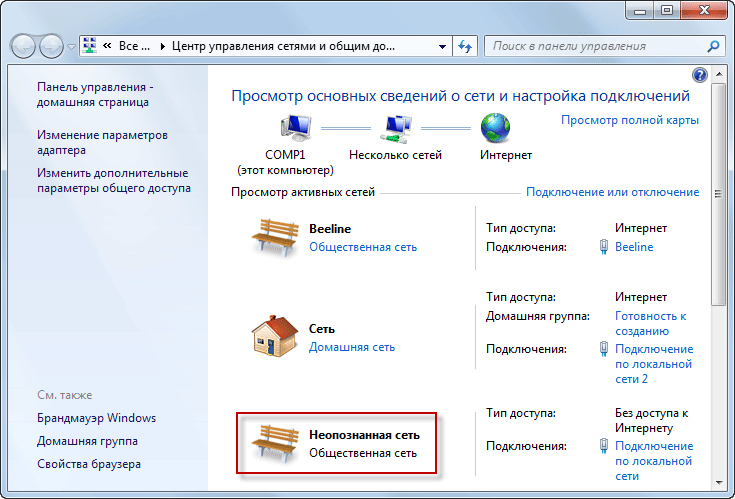The height and width of the screenshot is (499, 735).
Task: Click the Все breadcrumb segment
Action: (134, 46)
